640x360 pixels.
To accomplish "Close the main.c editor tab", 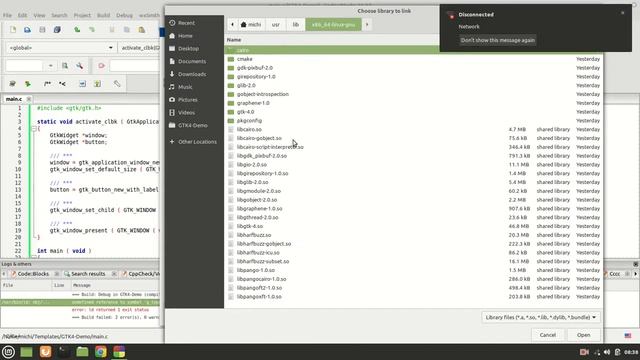I will pyautogui.click(x=29, y=99).
